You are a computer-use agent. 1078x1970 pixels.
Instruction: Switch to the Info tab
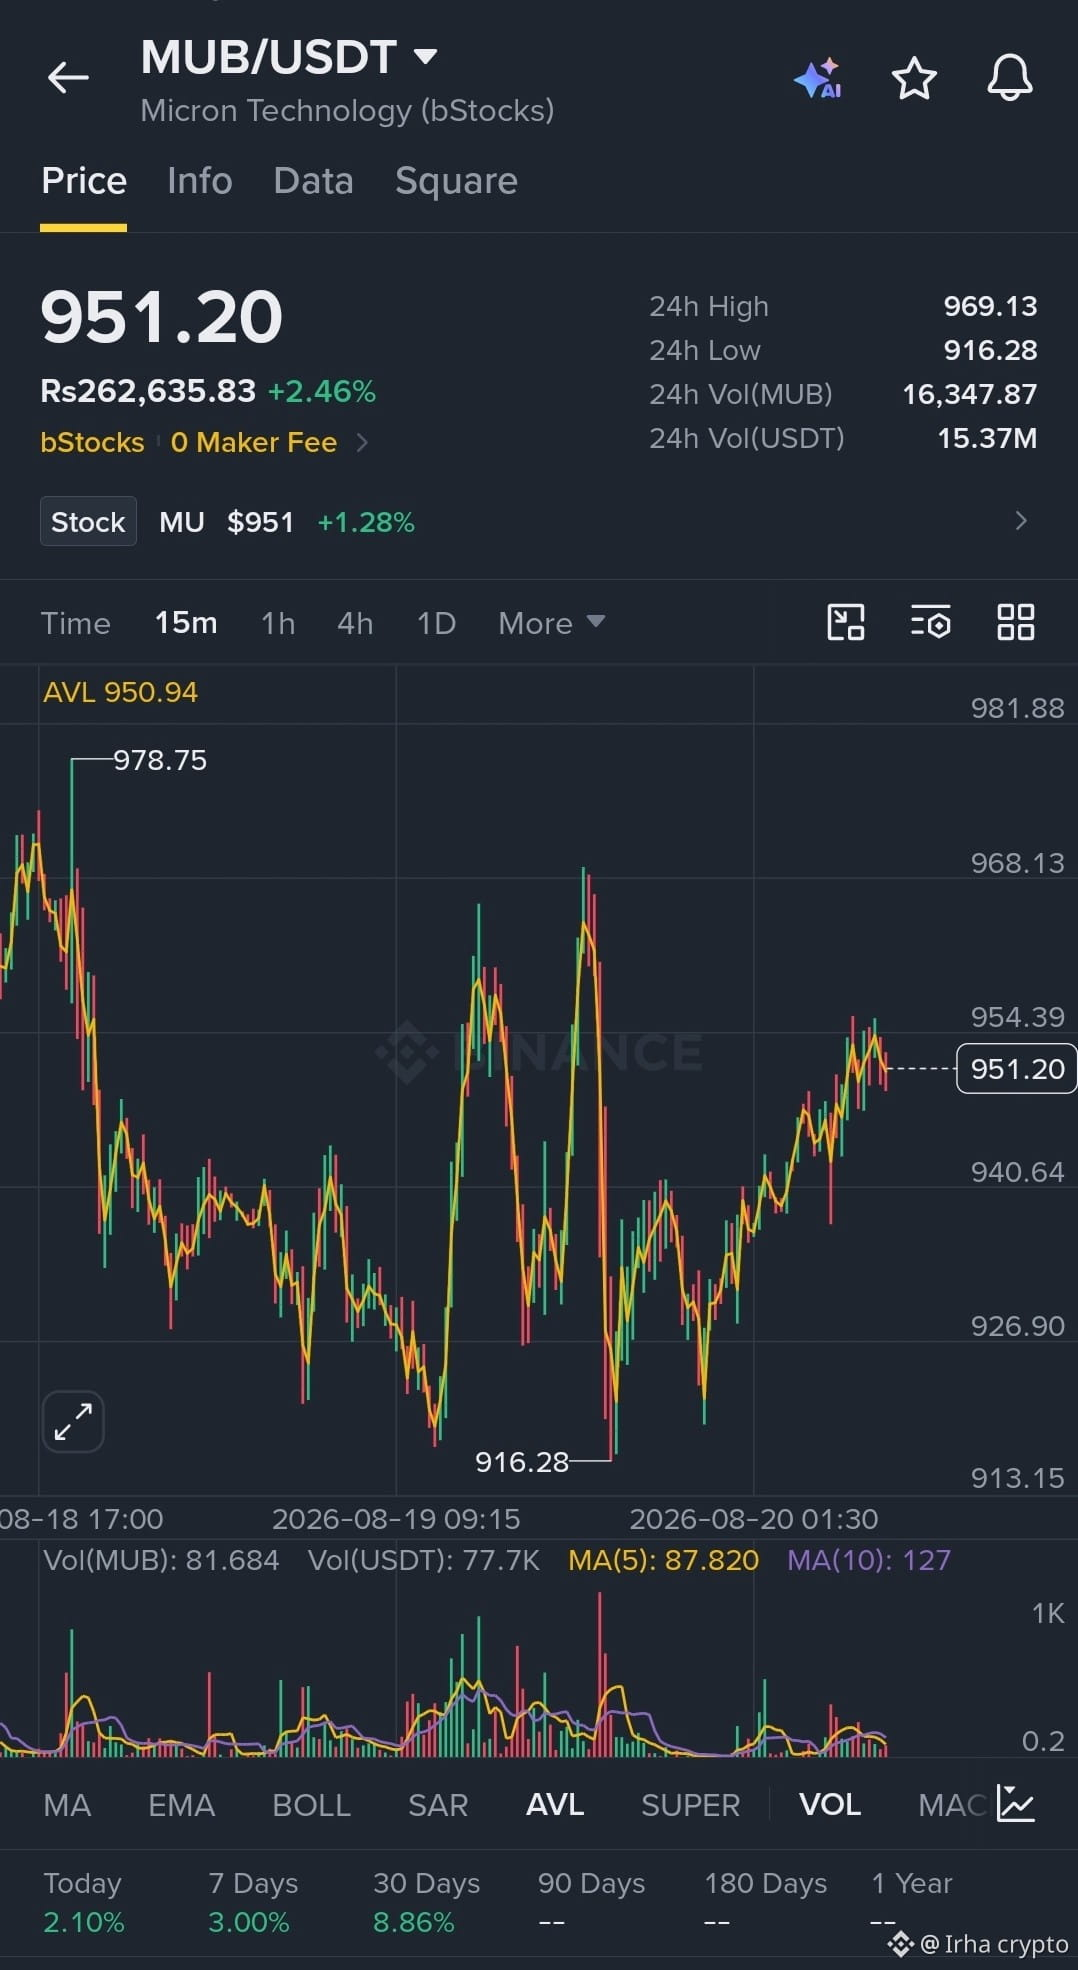200,181
